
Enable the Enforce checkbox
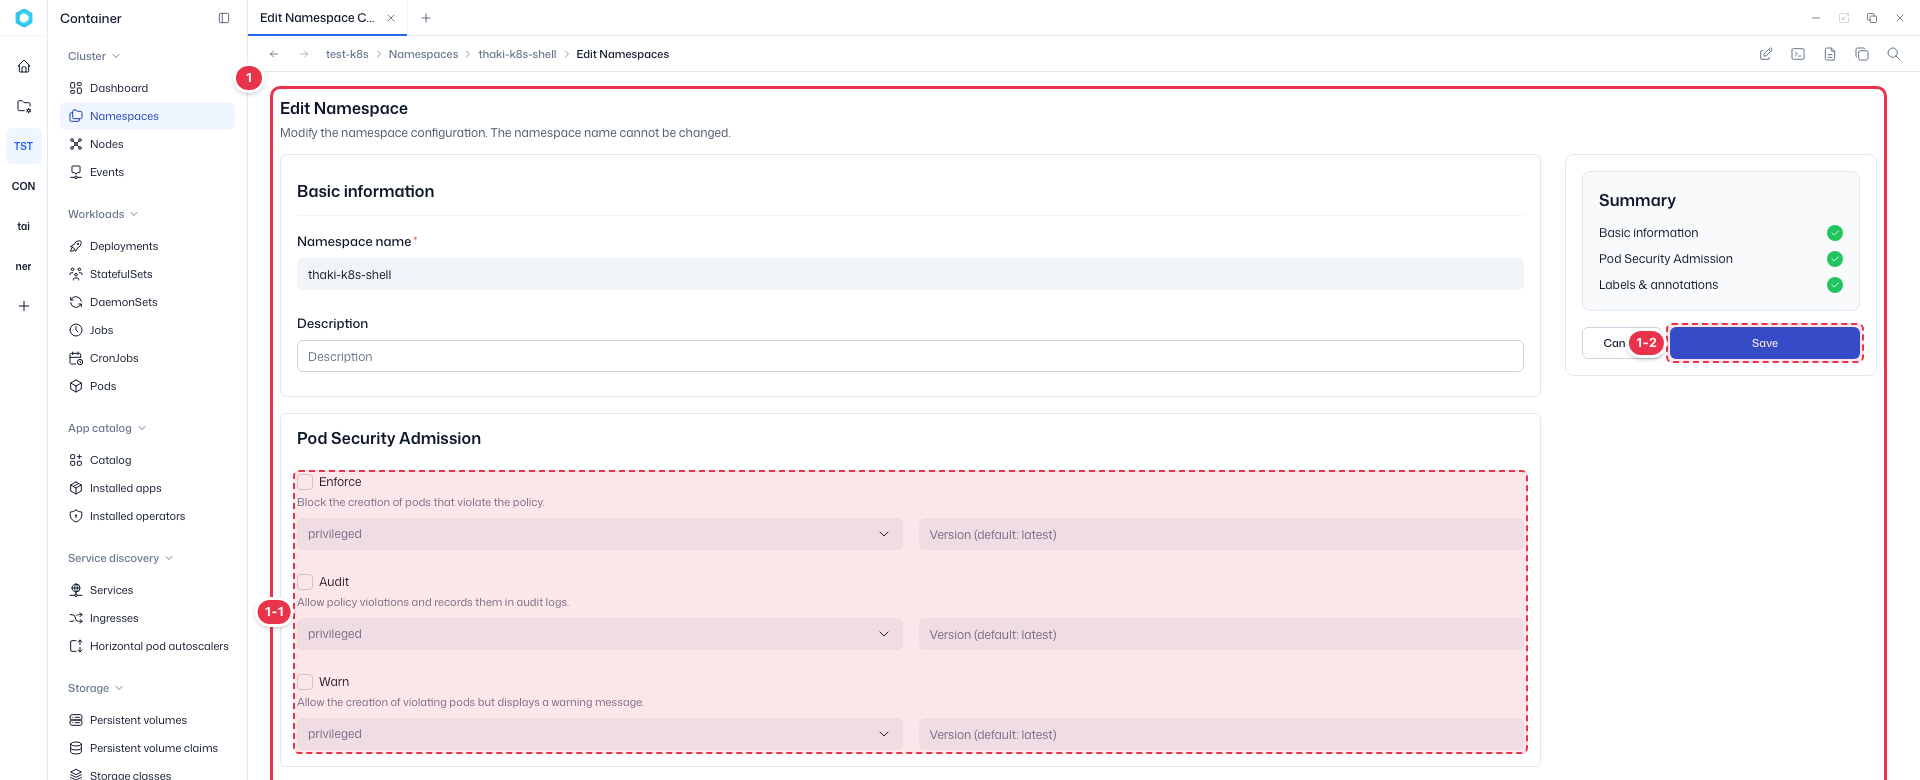[306, 482]
